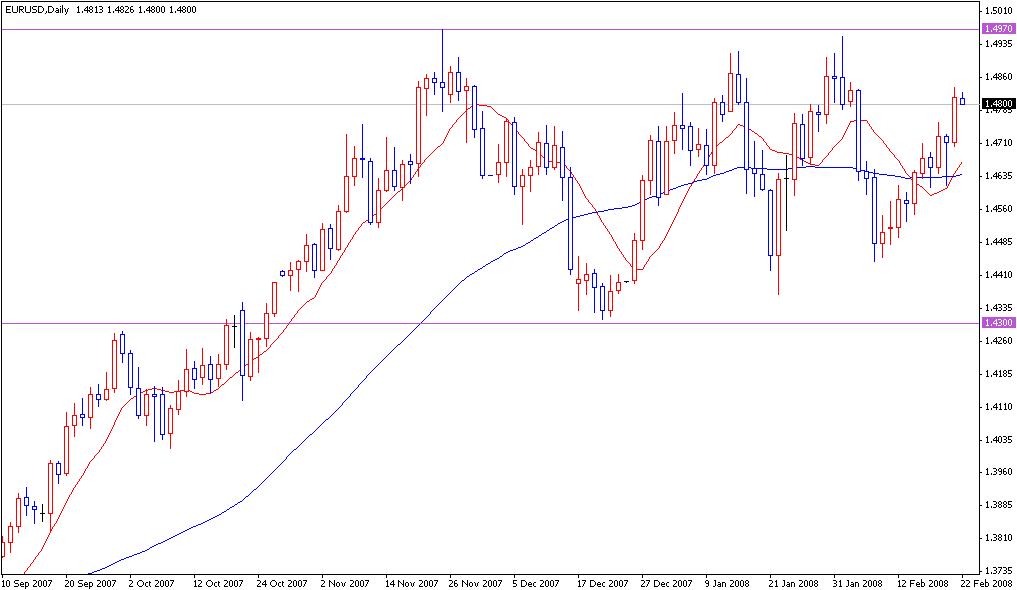Click the 21 Jan 2008 date label
This screenshot has width=1017, height=590.
pos(794,584)
